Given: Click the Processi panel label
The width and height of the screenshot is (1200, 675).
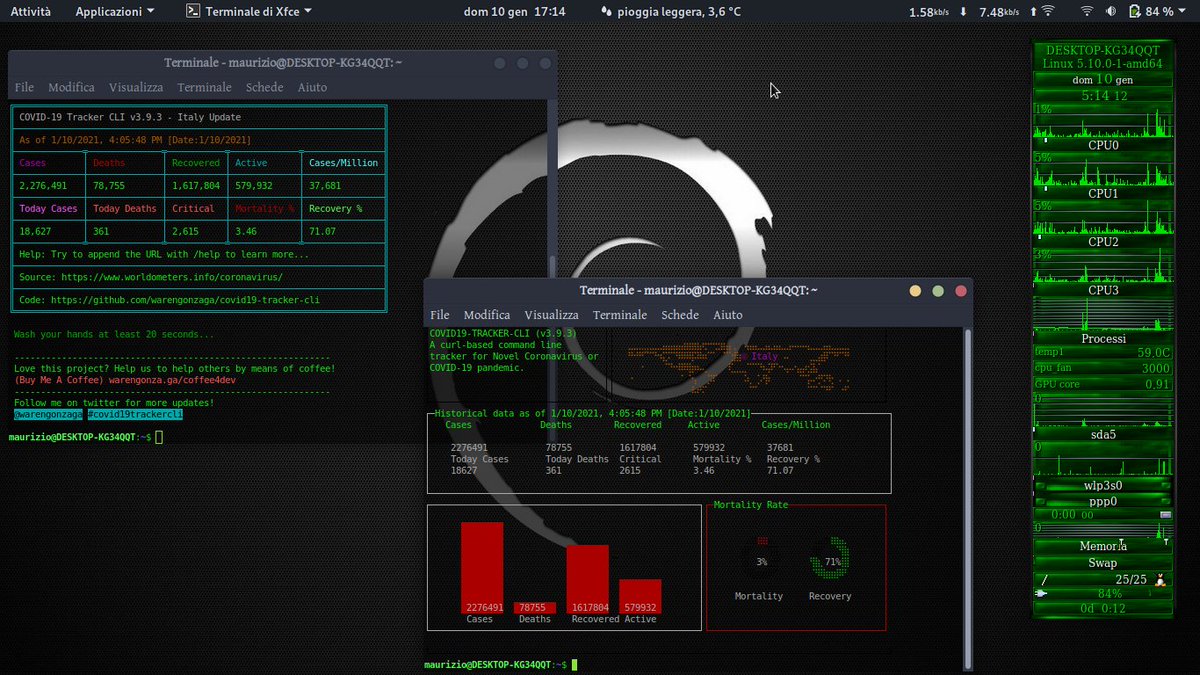Looking at the screenshot, I should pyautogui.click(x=1103, y=338).
